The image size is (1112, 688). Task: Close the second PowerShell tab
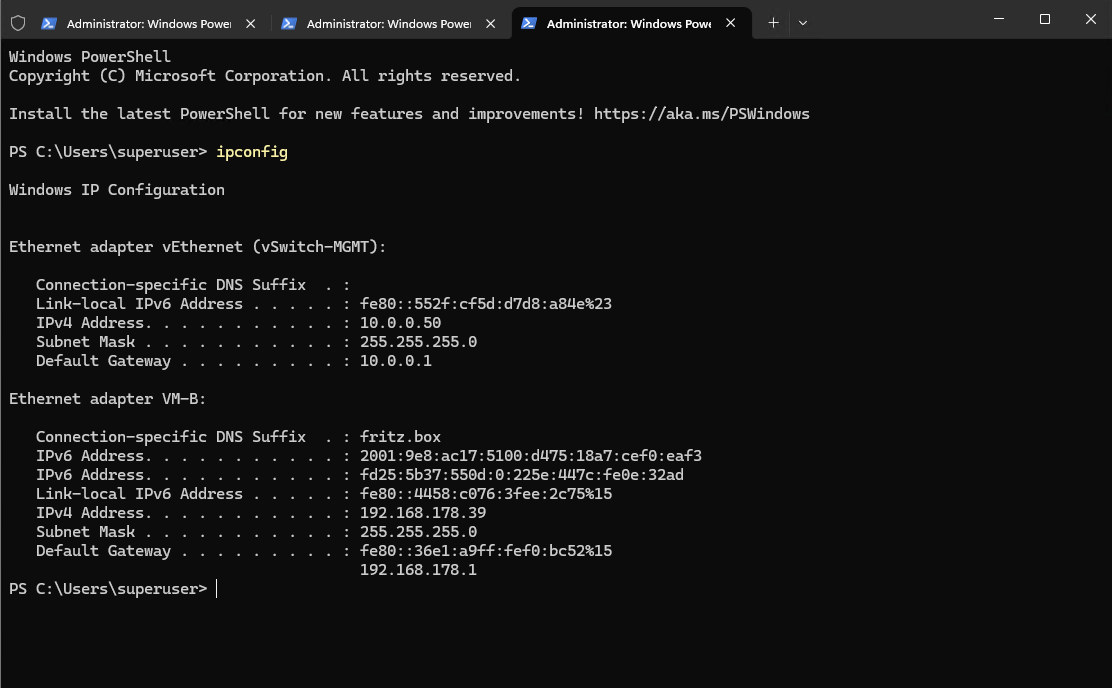click(490, 23)
